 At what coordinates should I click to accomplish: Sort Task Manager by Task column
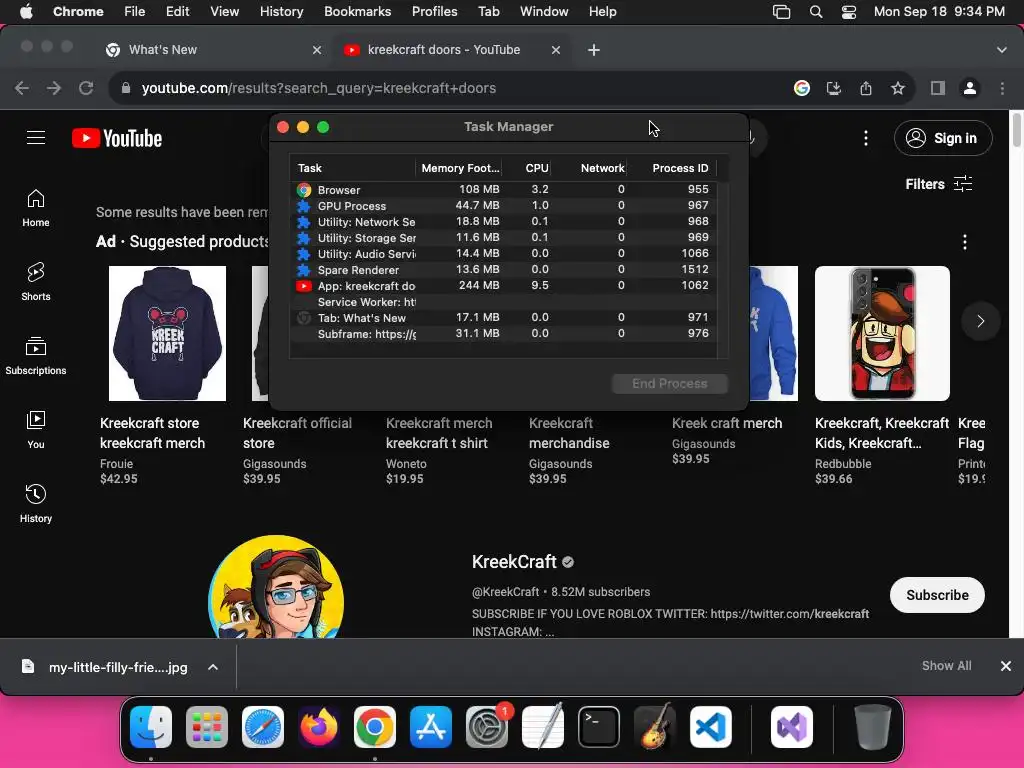coord(353,168)
